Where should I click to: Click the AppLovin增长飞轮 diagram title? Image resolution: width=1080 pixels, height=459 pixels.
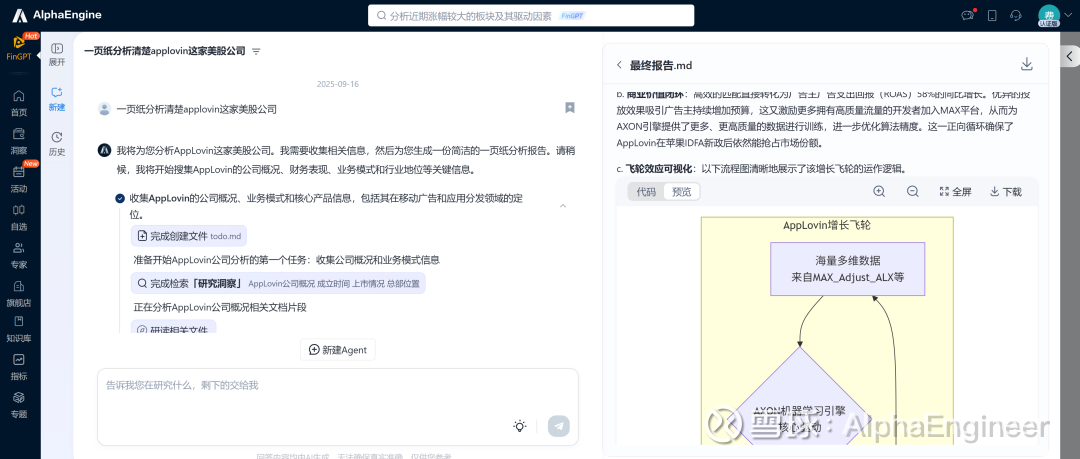pos(827,225)
